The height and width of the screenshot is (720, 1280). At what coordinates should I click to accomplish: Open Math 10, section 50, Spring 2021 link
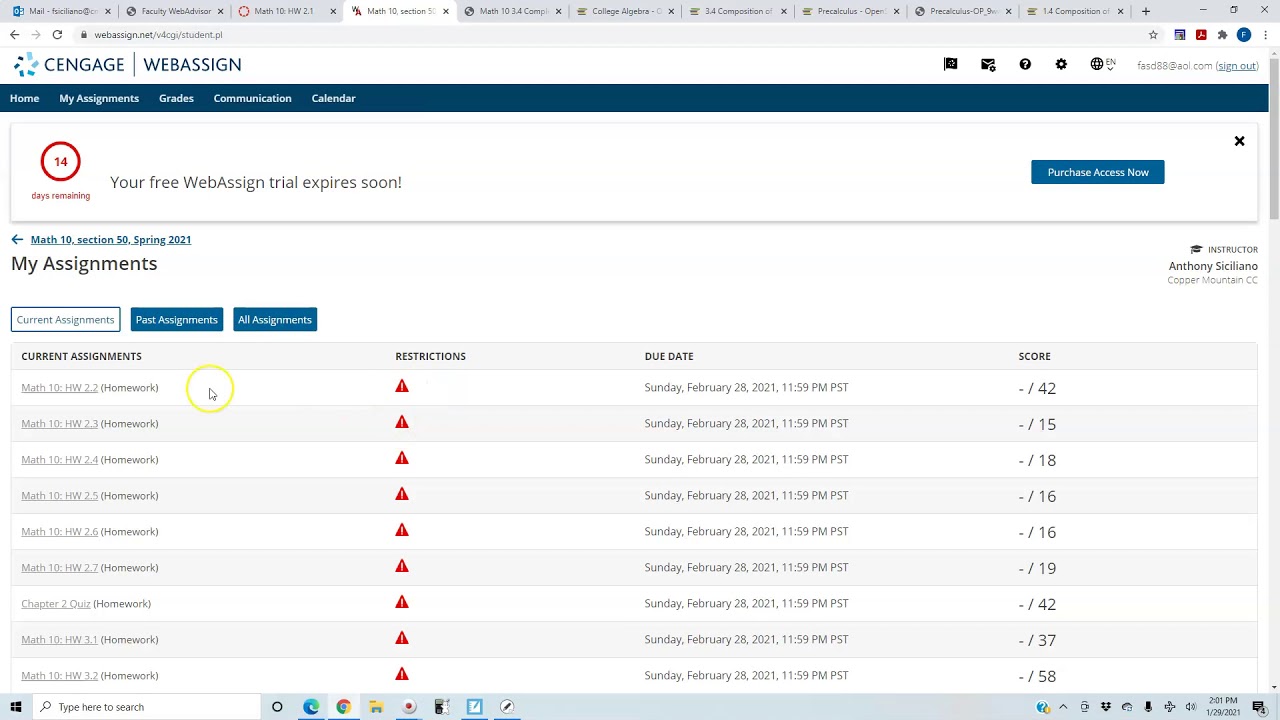tap(110, 240)
